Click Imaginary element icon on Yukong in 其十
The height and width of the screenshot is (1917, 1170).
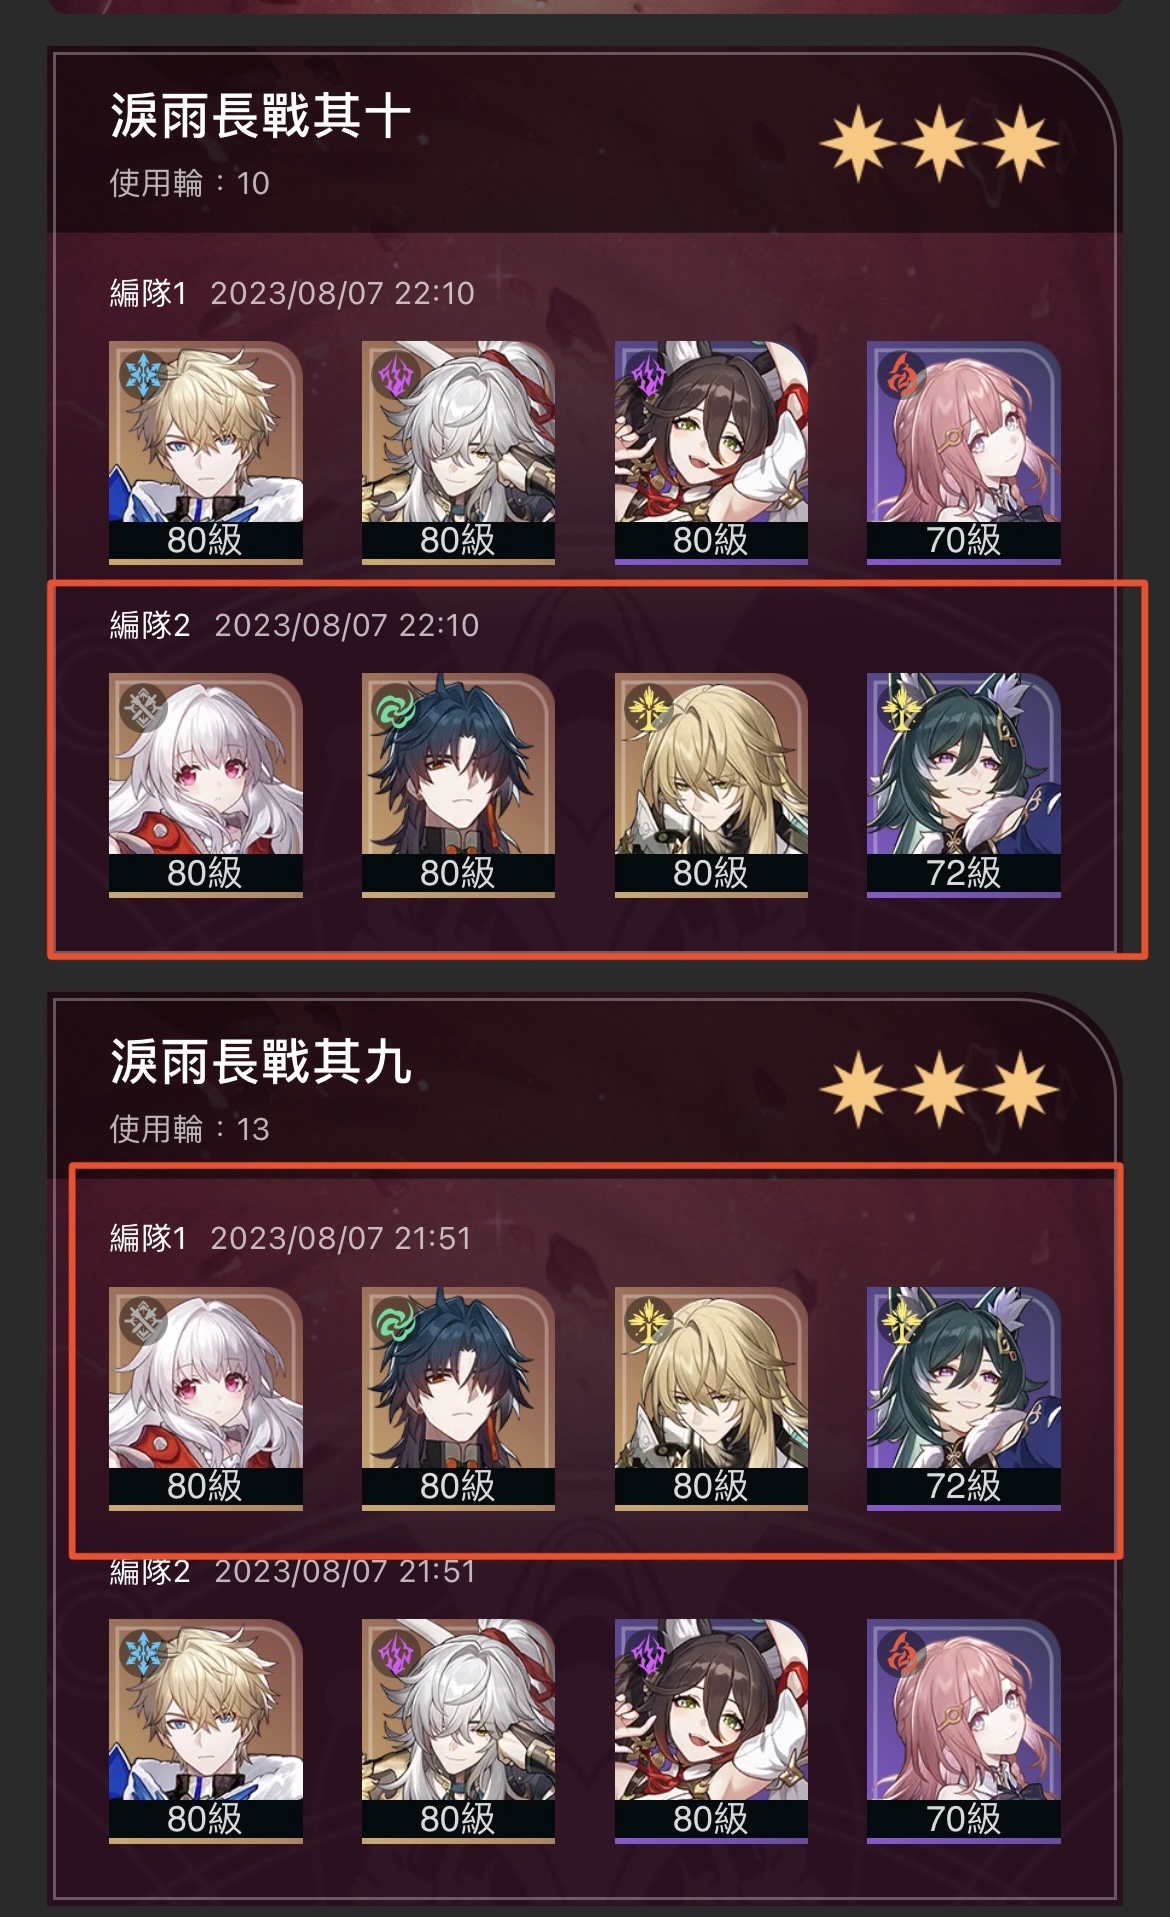coord(900,707)
